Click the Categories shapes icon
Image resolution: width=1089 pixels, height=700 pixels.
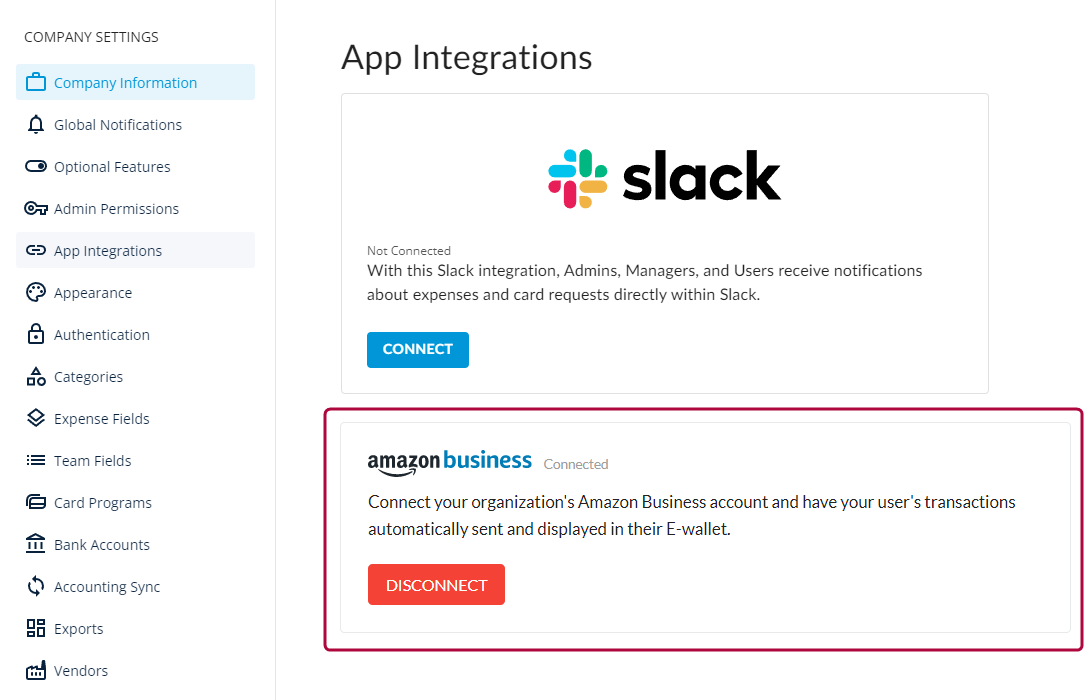pyautogui.click(x=36, y=377)
